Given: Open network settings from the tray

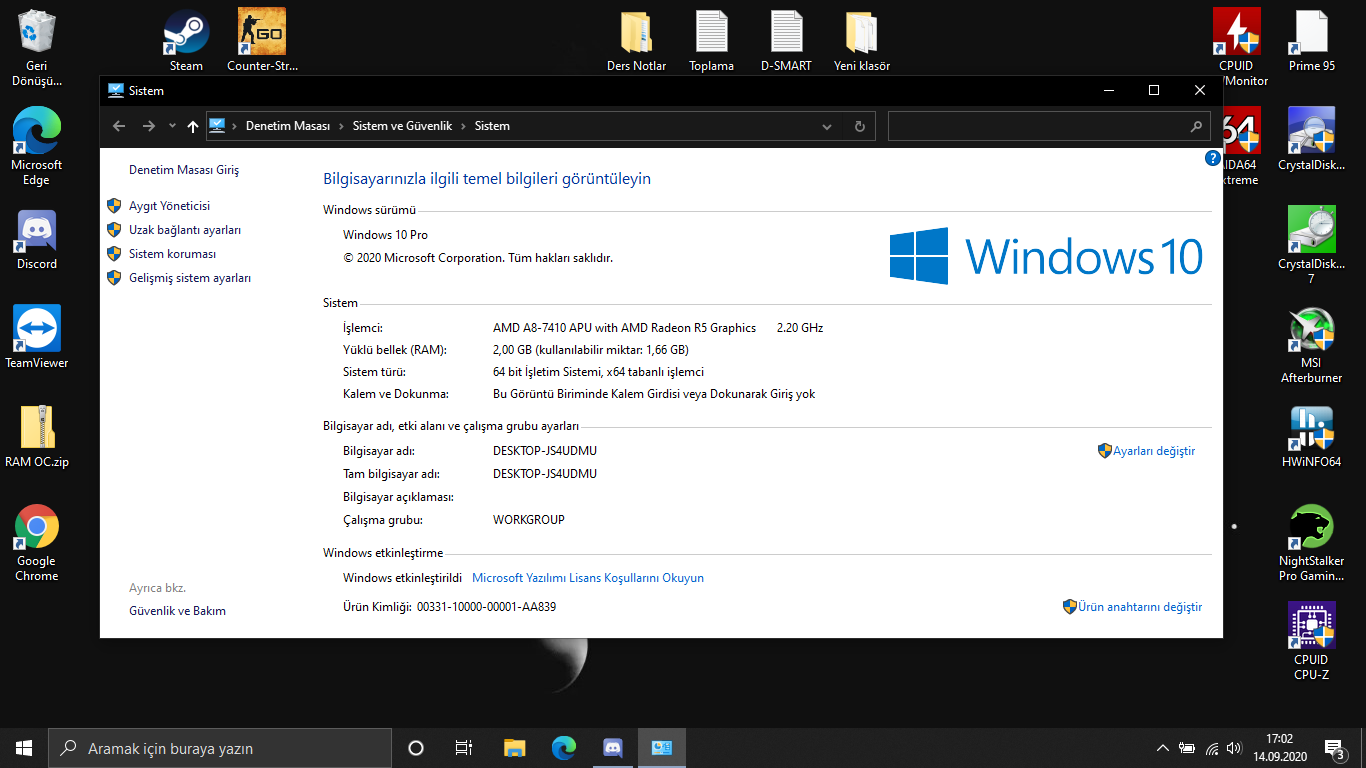Looking at the screenshot, I should click(x=1212, y=748).
